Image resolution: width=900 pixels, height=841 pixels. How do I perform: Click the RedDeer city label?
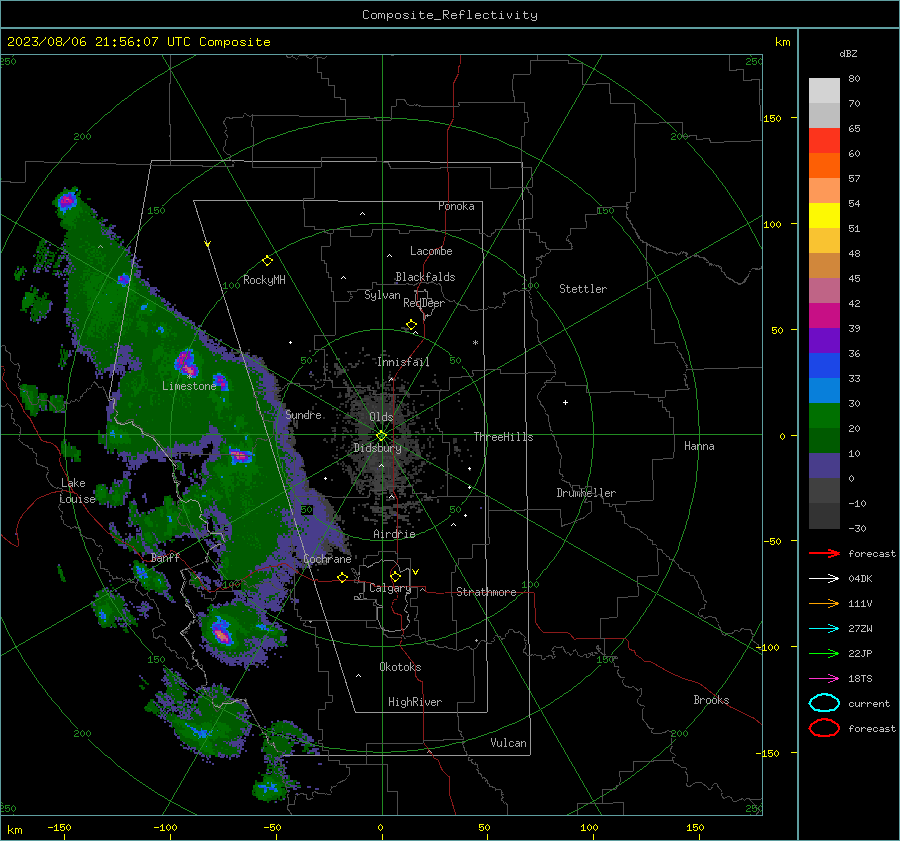coord(424,303)
